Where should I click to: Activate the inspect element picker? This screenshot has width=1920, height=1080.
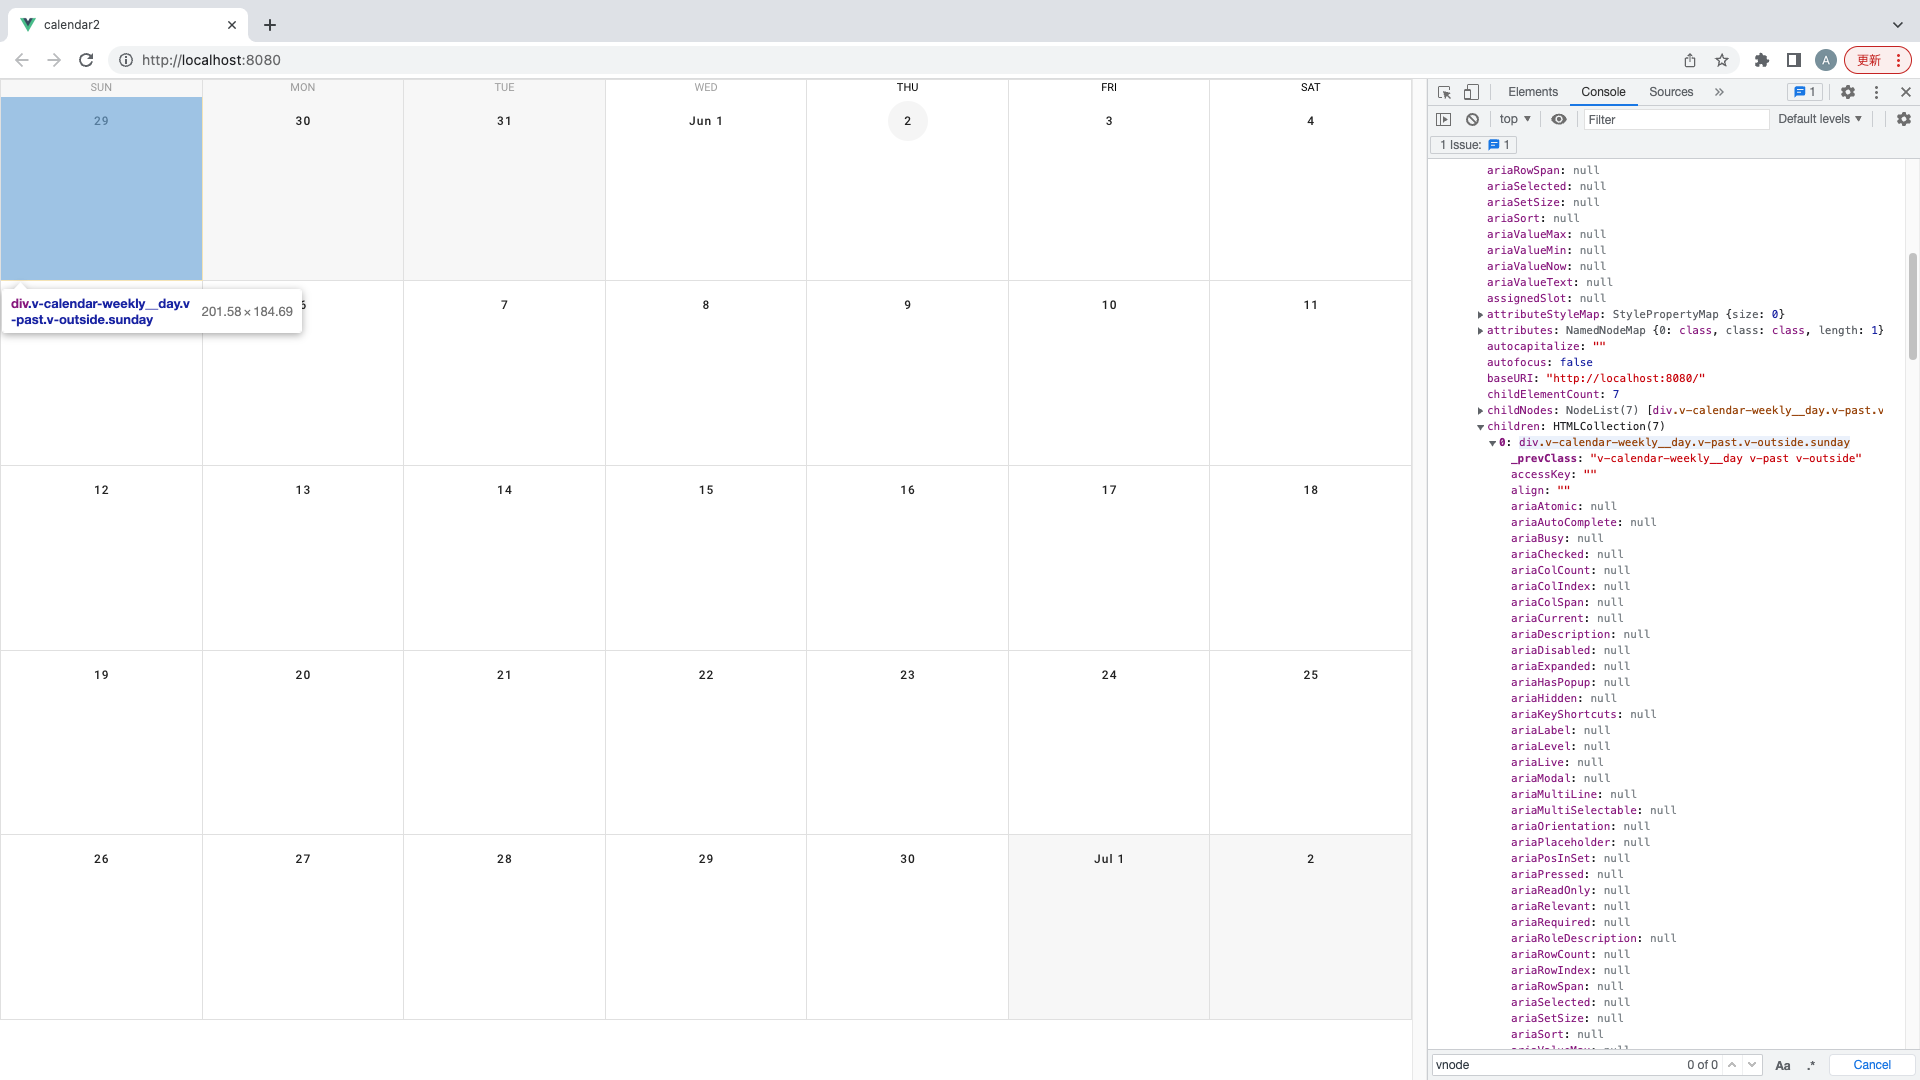pos(1444,92)
